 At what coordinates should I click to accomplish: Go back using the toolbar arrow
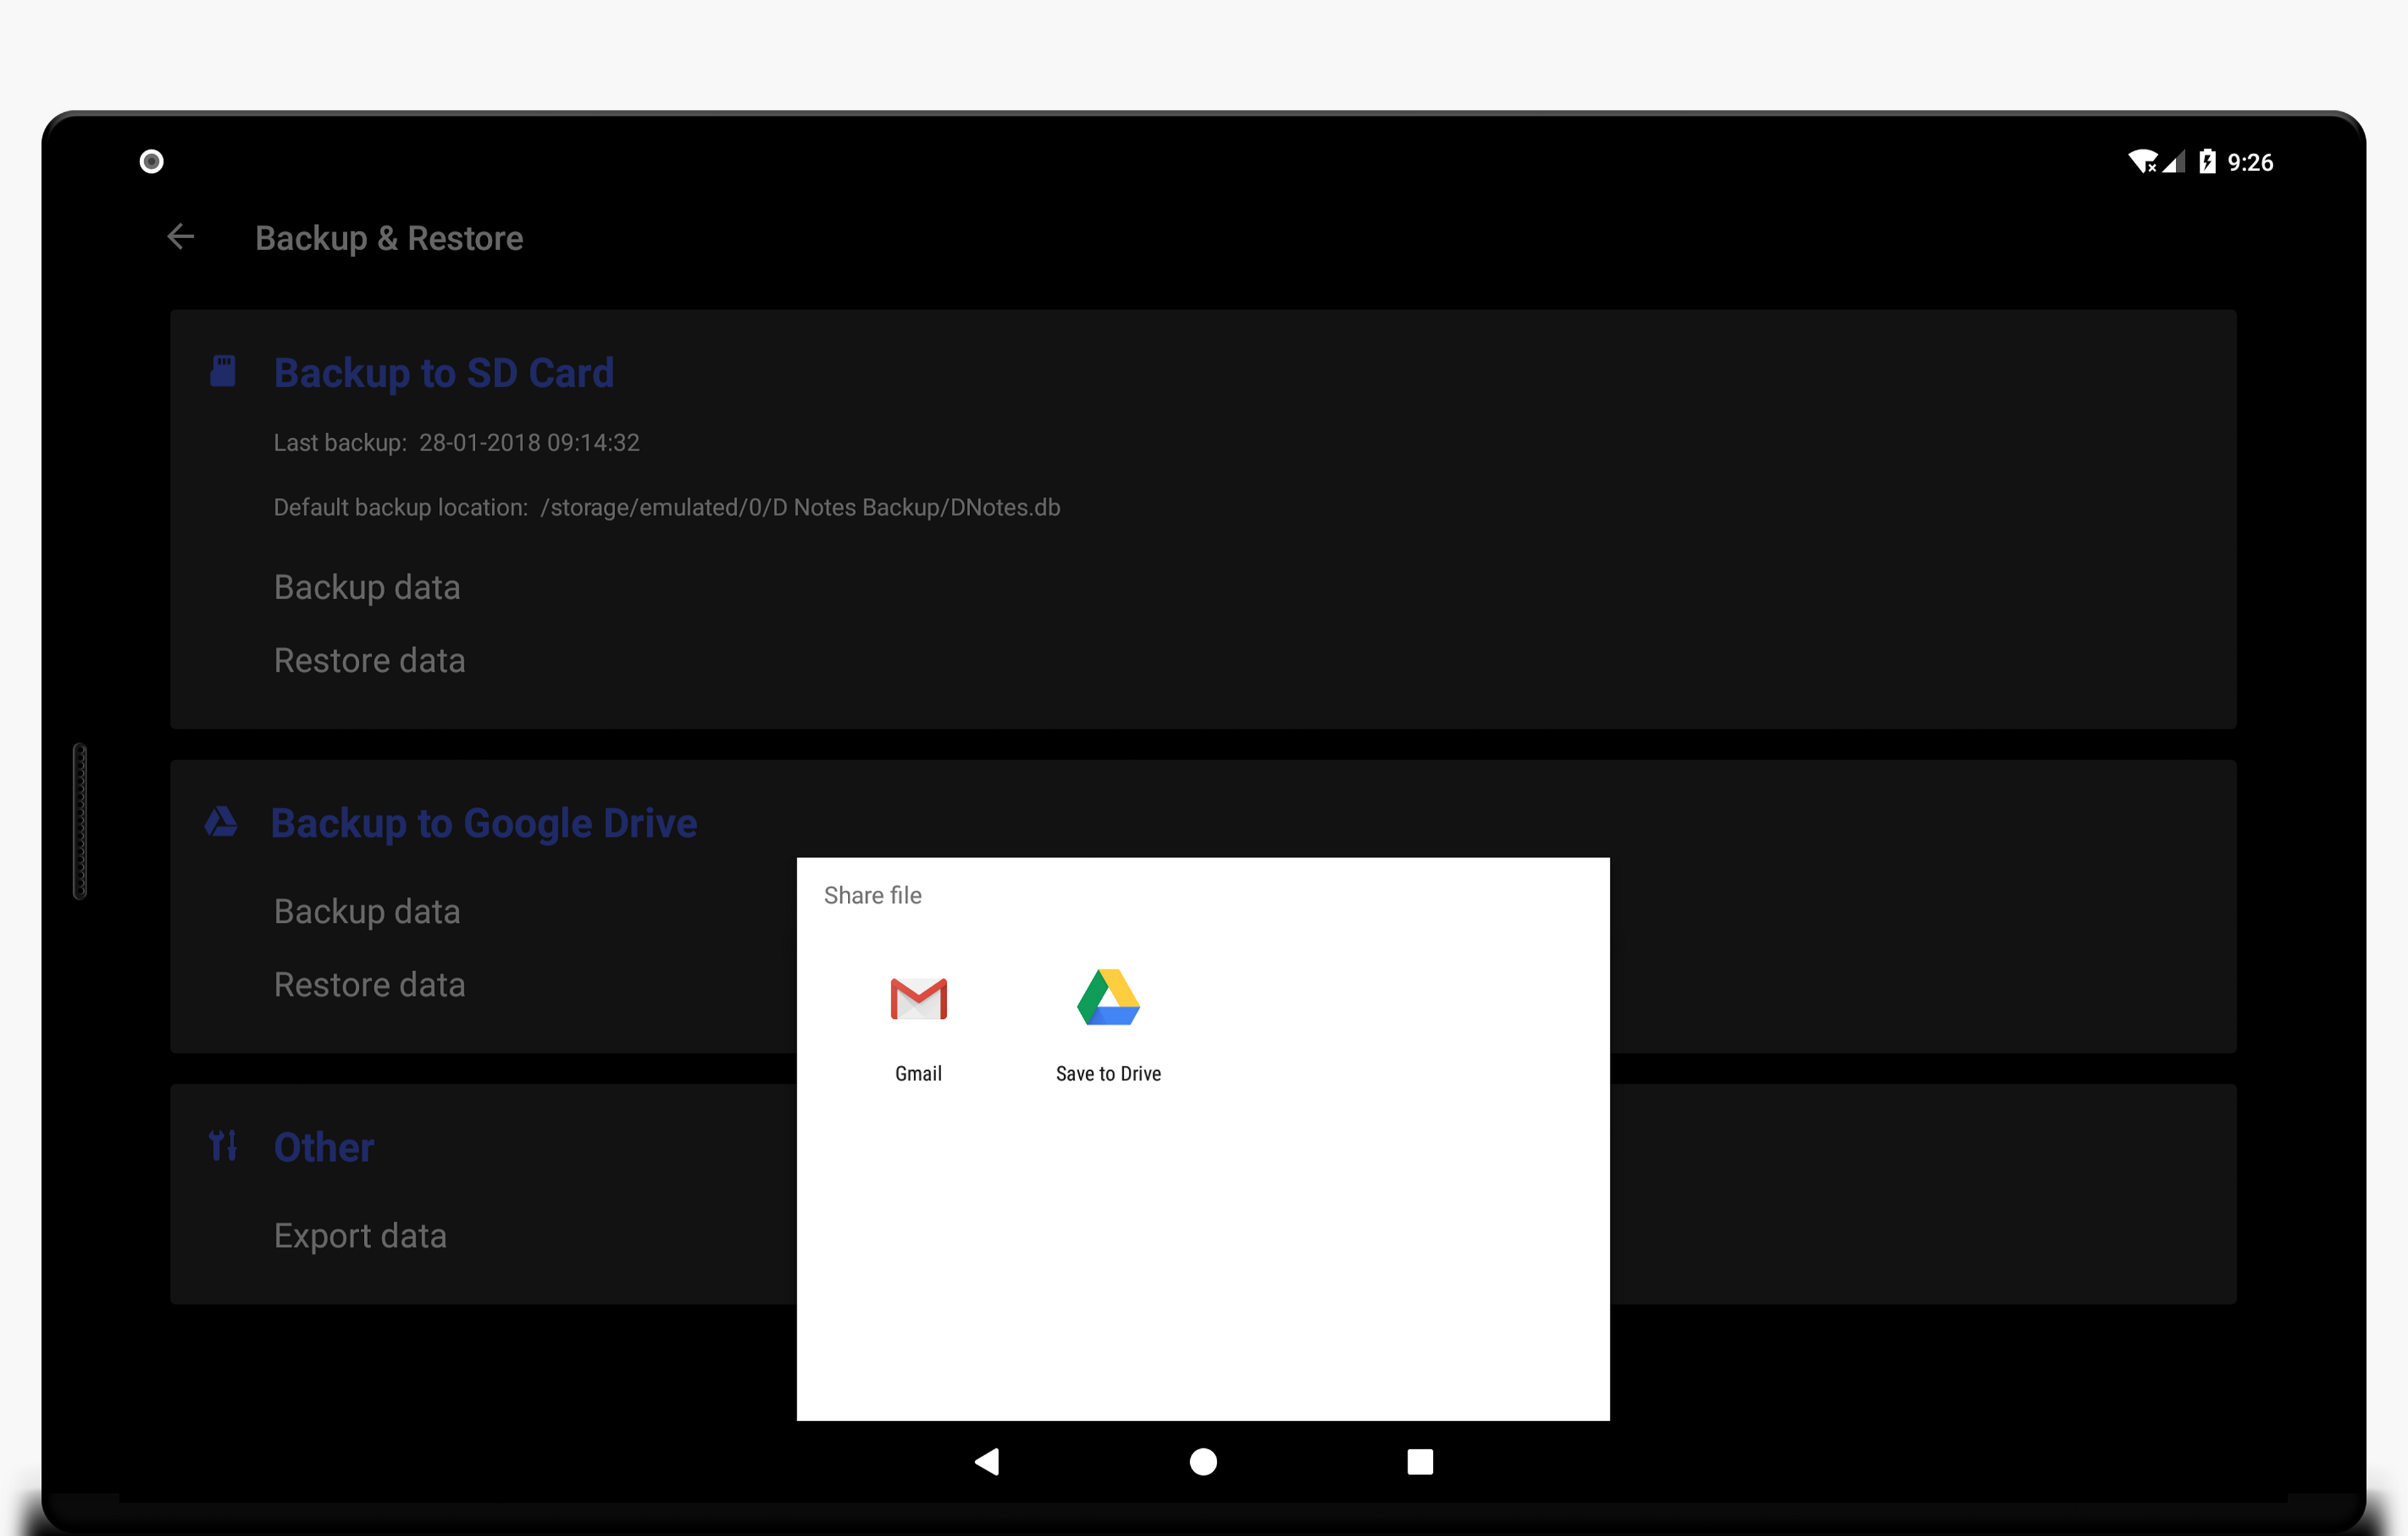181,237
